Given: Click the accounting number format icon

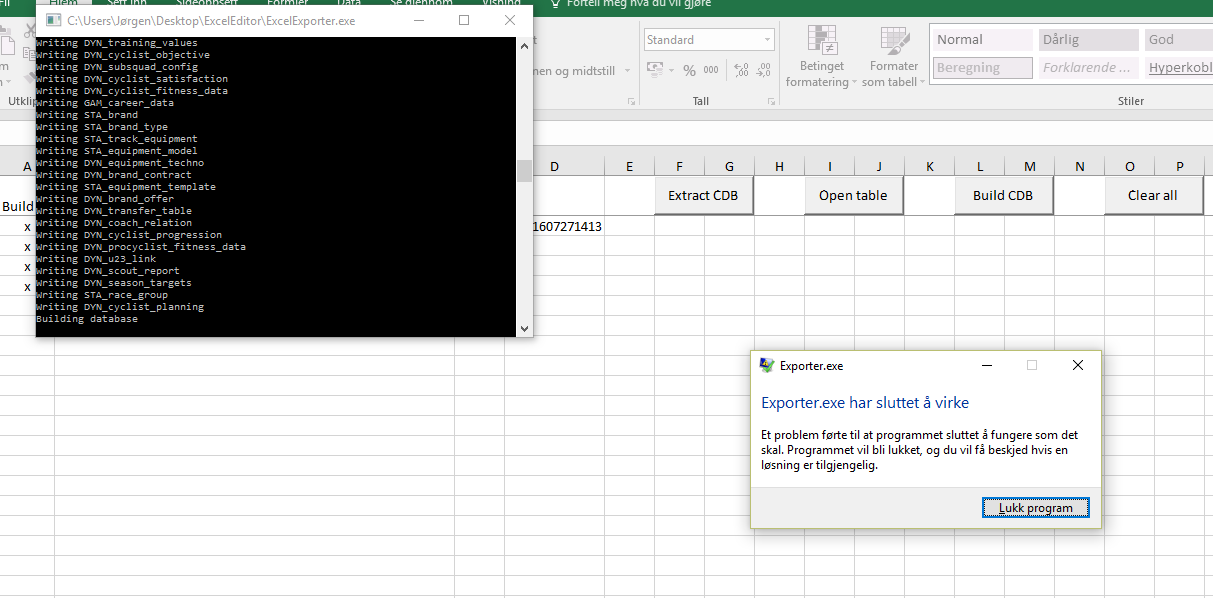Looking at the screenshot, I should click(x=656, y=70).
